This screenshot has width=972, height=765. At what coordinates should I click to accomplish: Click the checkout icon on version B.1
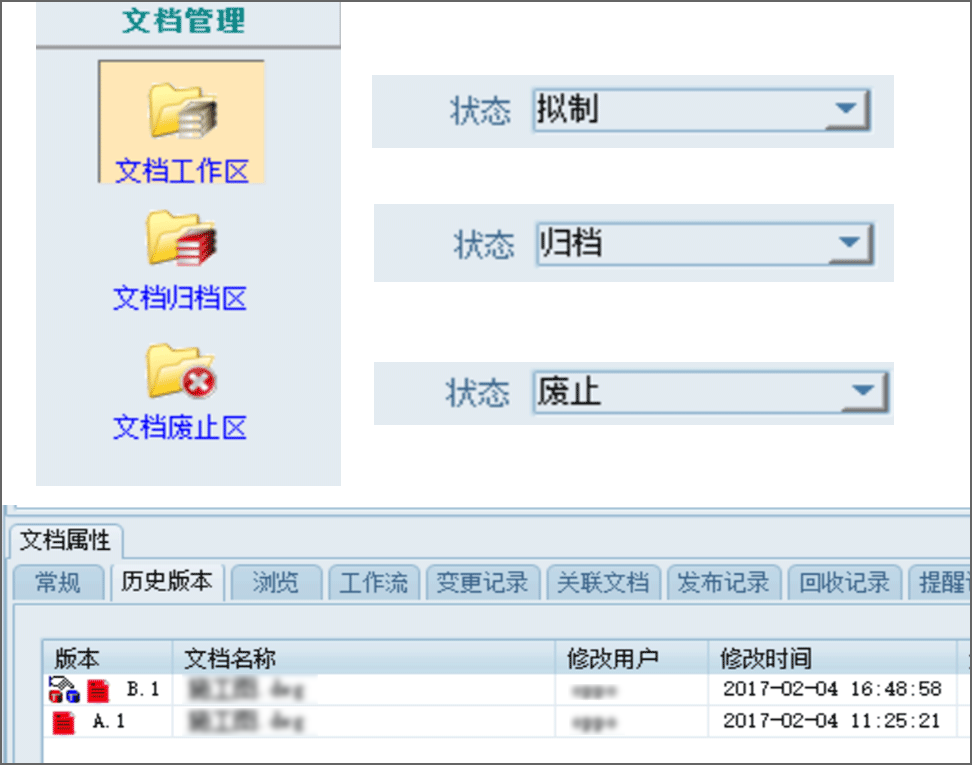coord(63,689)
